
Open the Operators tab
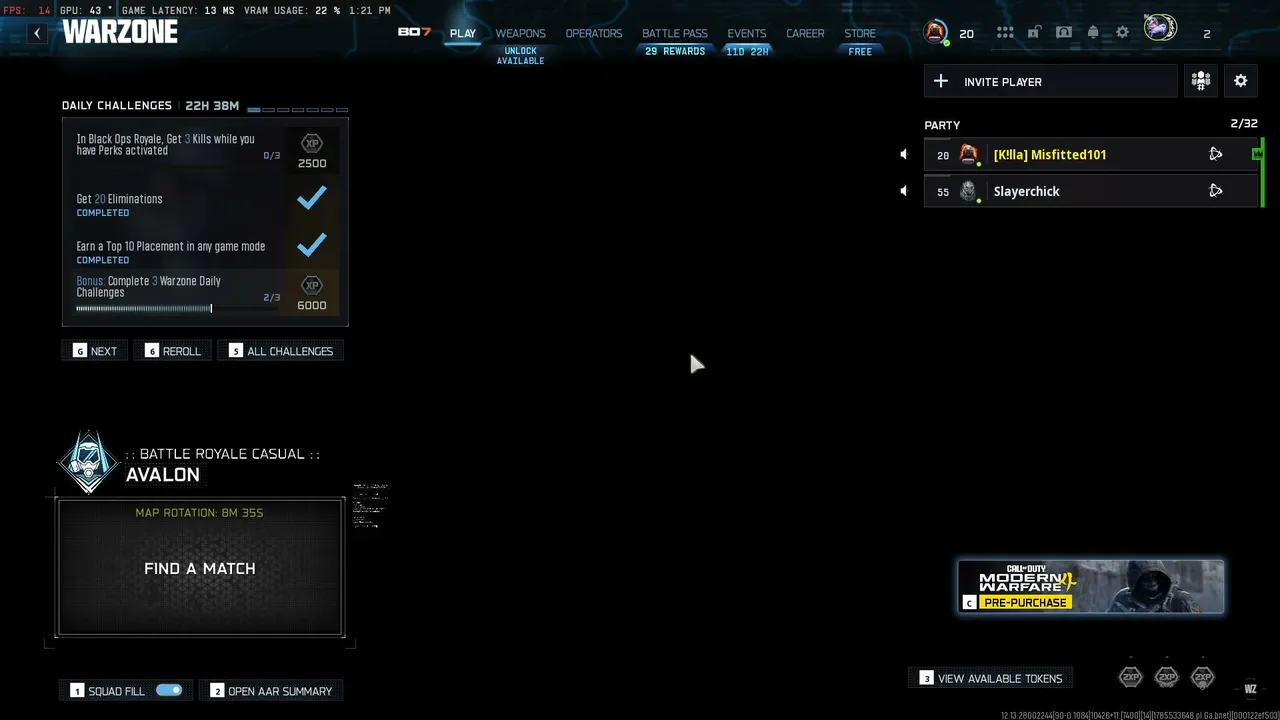594,33
